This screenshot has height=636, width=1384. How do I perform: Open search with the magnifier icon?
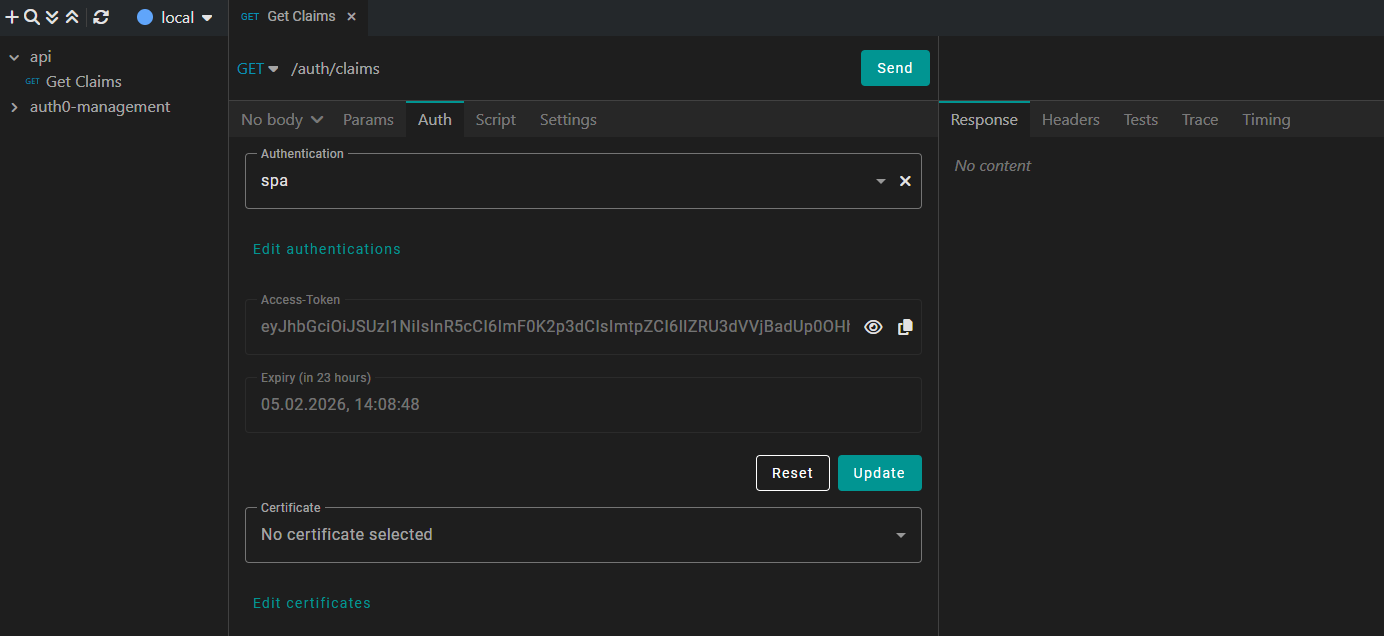(x=32, y=17)
